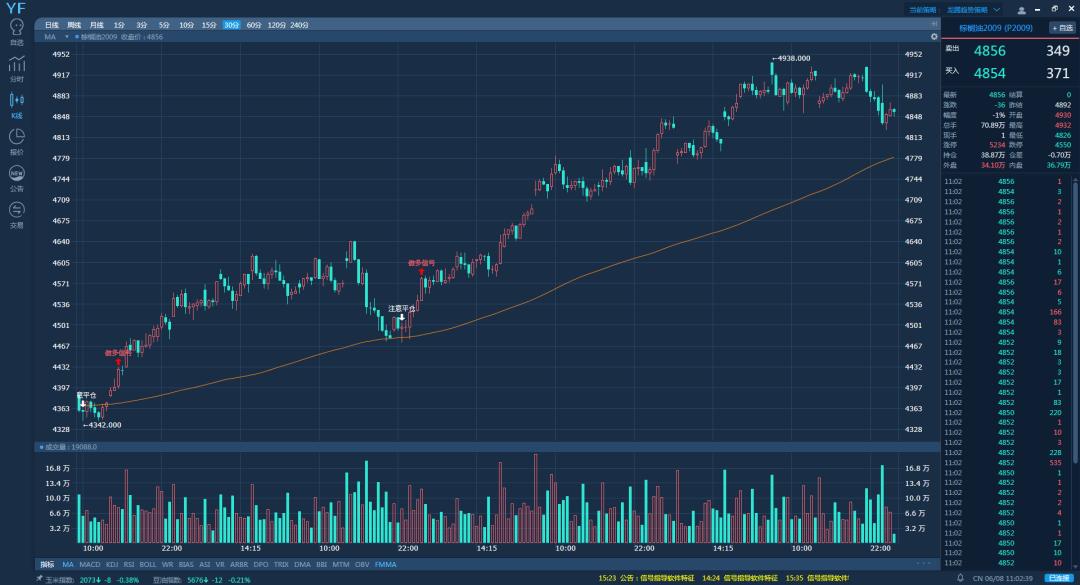Select the 3分 timeframe

pyautogui.click(x=141, y=25)
